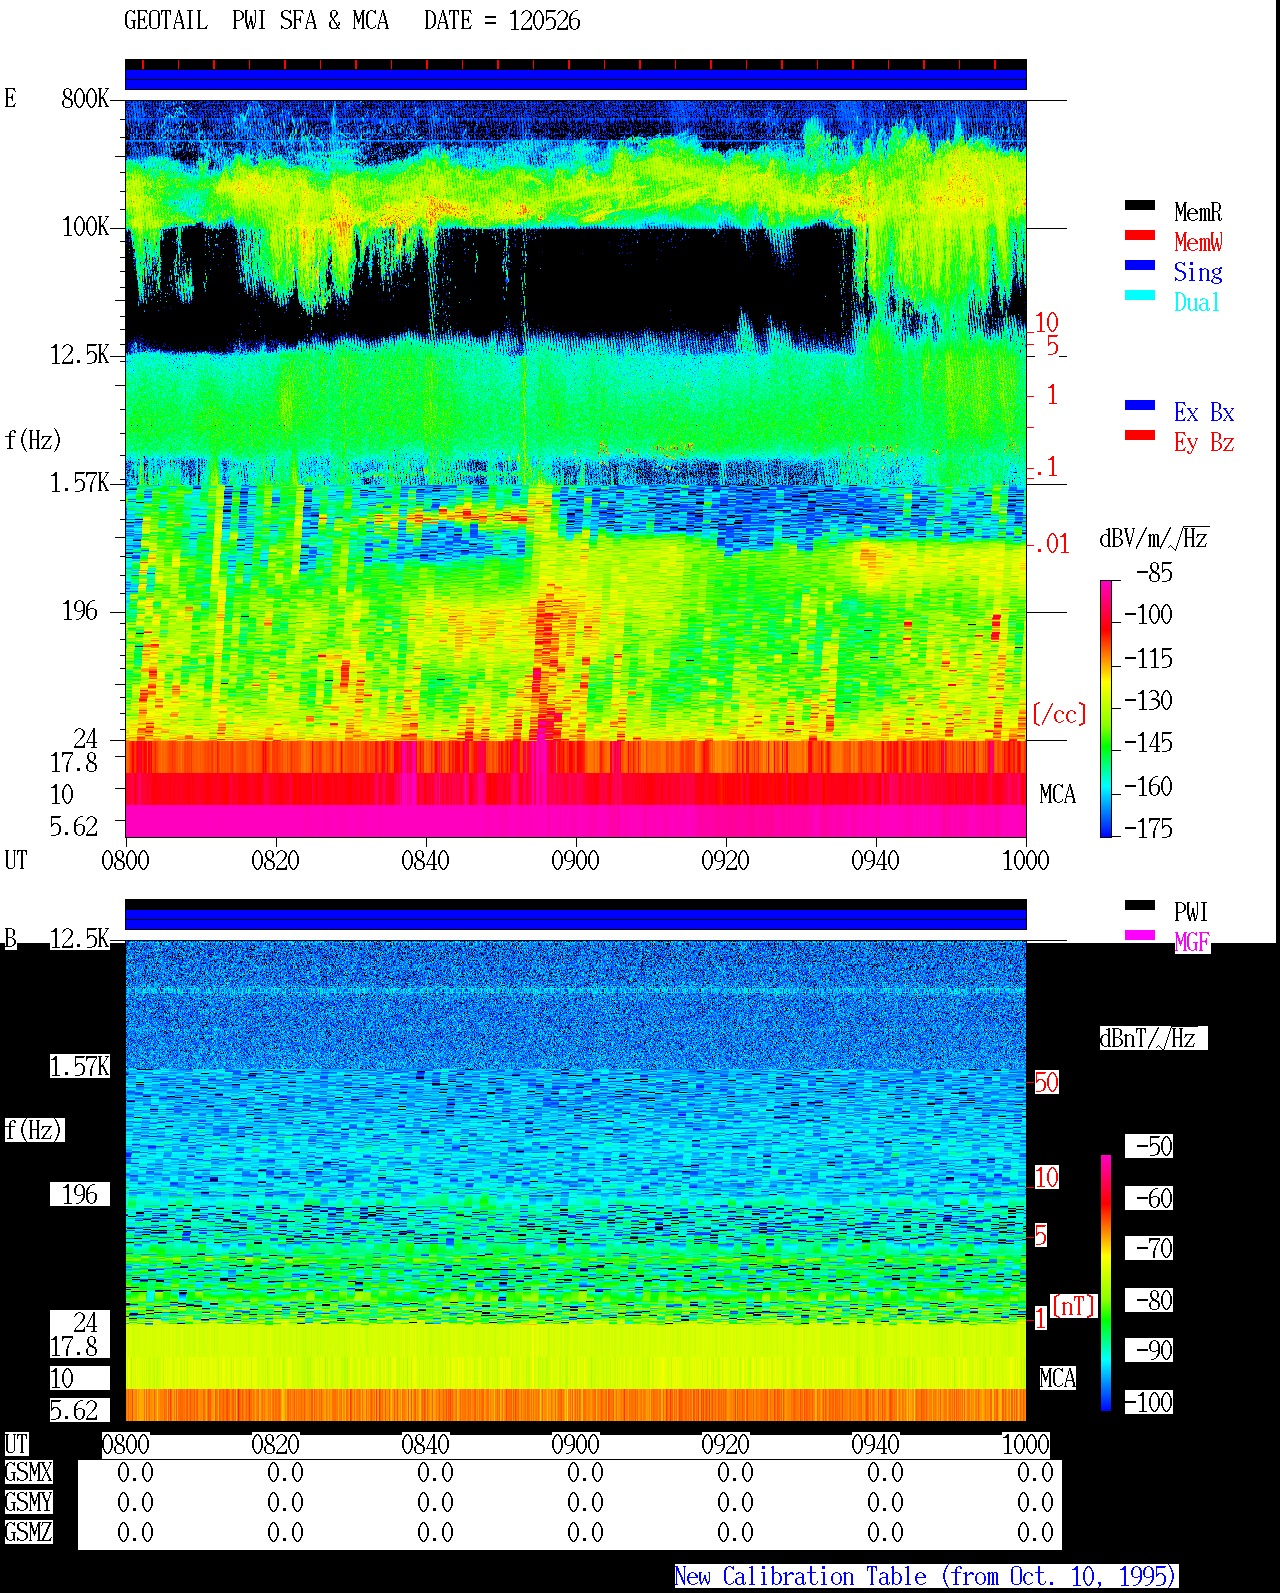Click the '1000' tick under the magnetic spectrogram
Viewport: 1280px width, 1593px height.
click(x=1025, y=1444)
